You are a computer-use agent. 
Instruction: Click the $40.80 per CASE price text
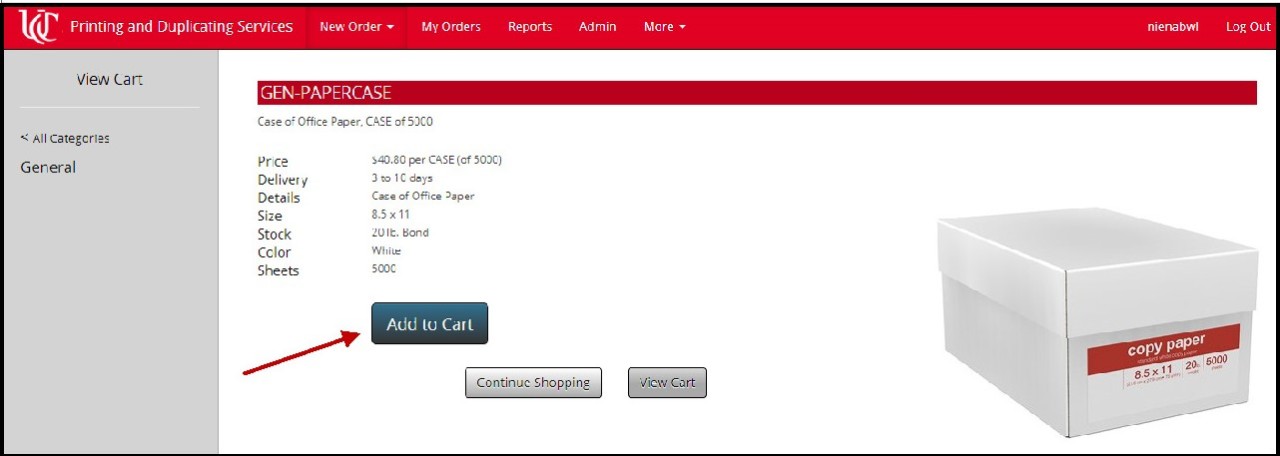[x=436, y=160]
